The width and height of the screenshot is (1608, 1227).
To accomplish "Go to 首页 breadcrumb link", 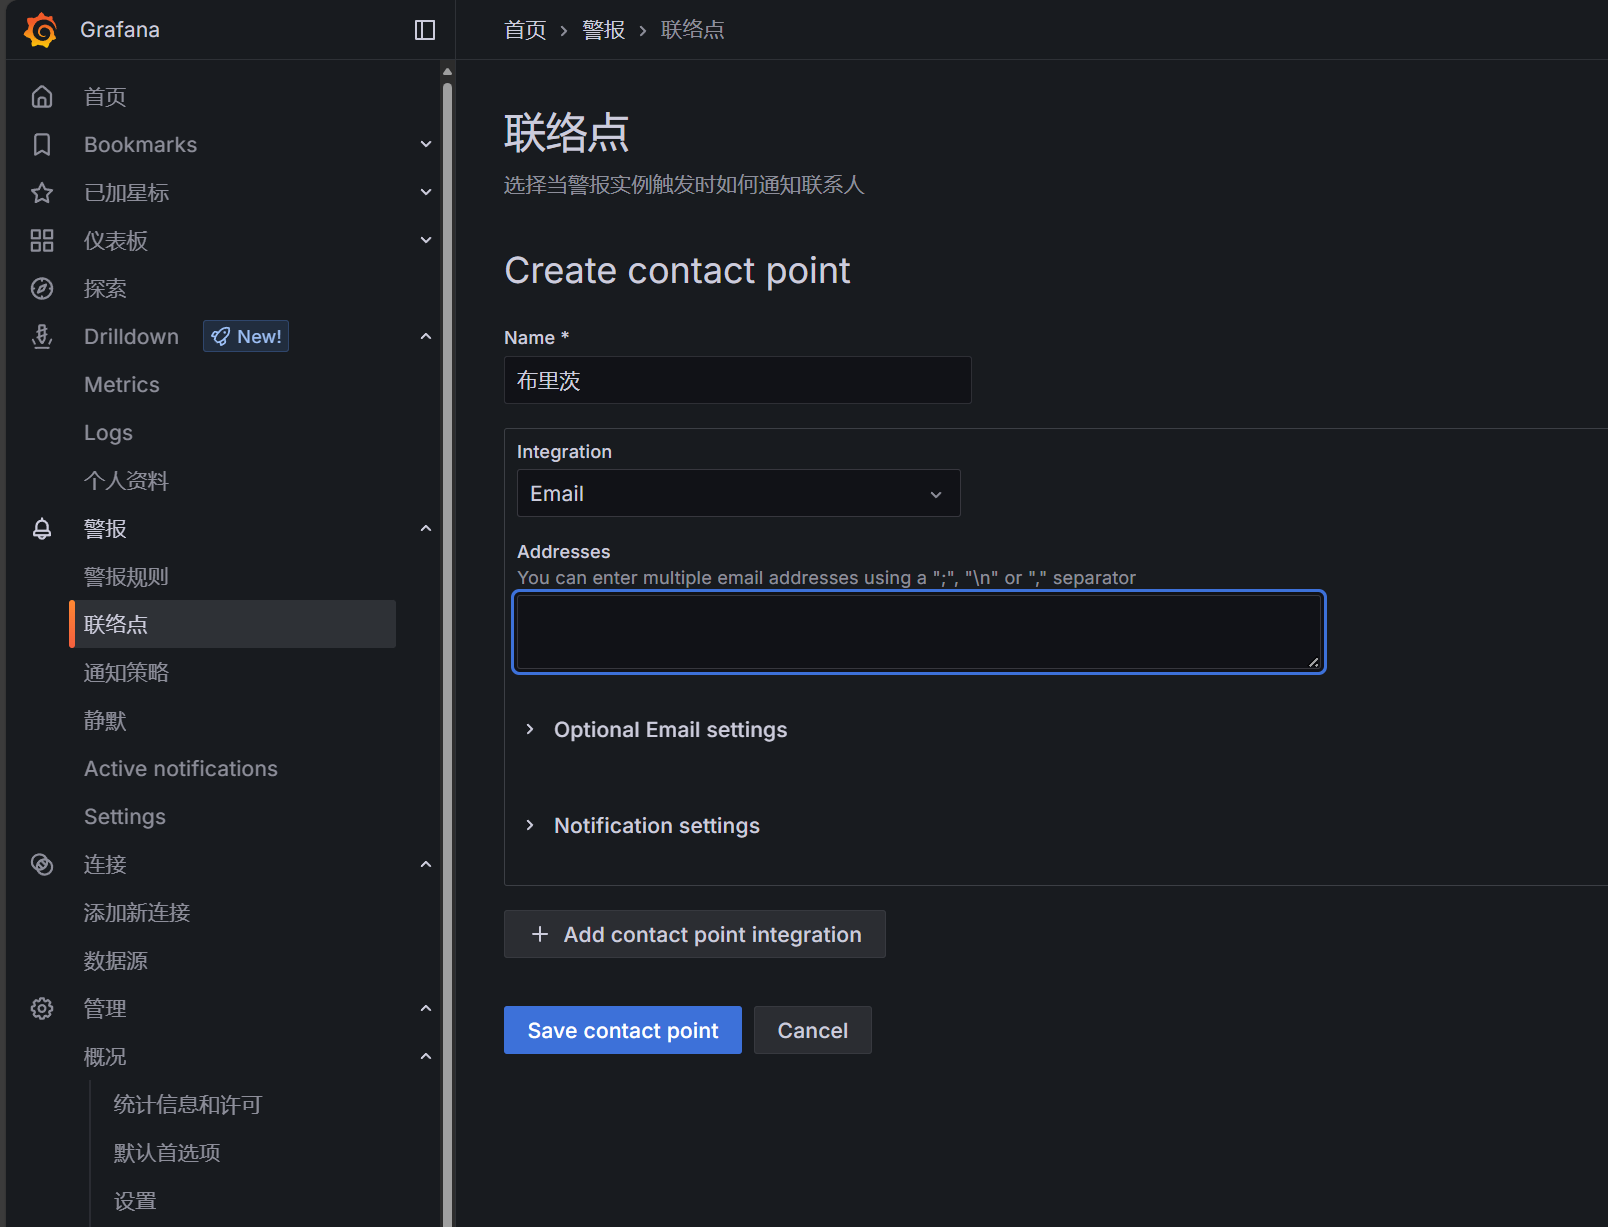I will click(525, 30).
